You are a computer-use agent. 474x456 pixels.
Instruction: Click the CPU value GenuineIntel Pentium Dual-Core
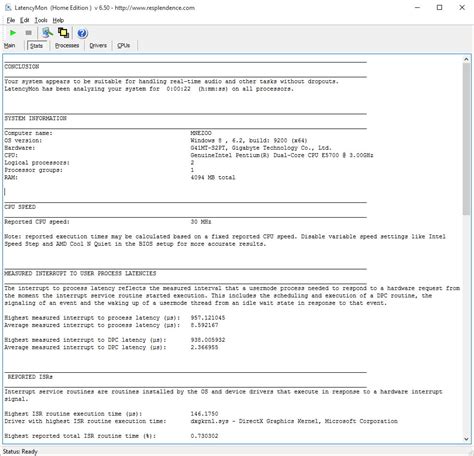282,155
